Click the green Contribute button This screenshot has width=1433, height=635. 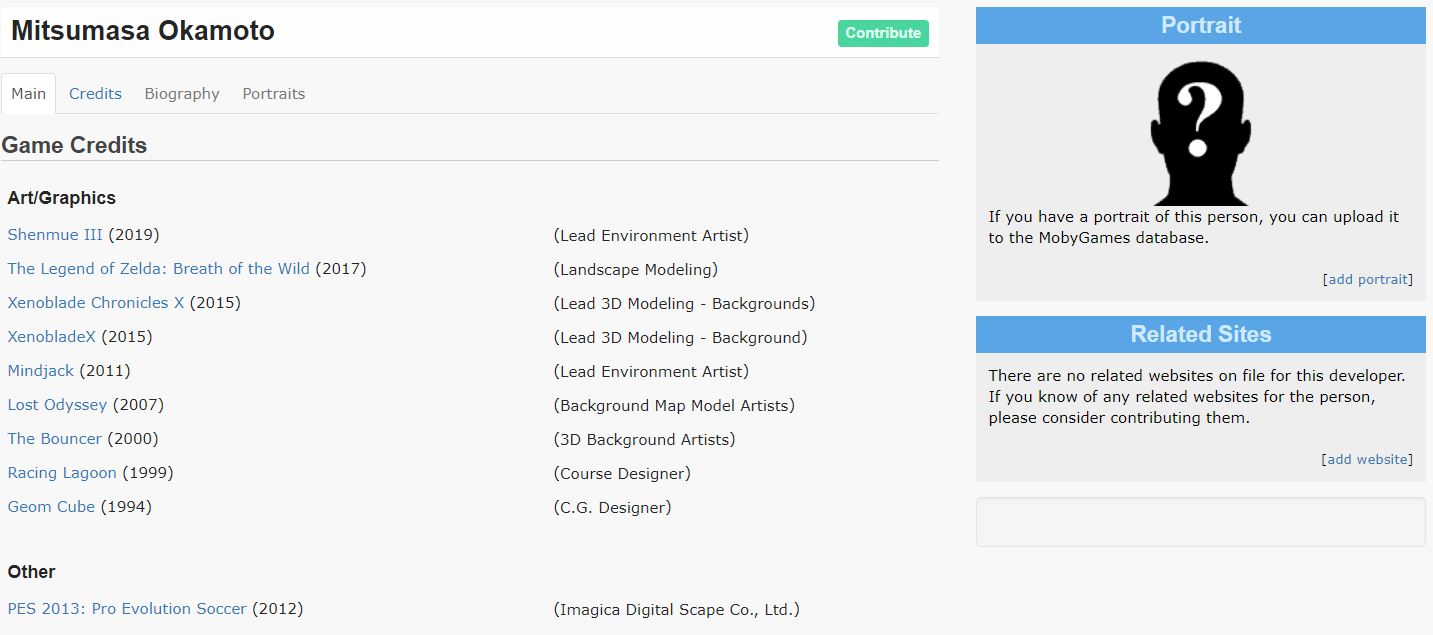[883, 33]
